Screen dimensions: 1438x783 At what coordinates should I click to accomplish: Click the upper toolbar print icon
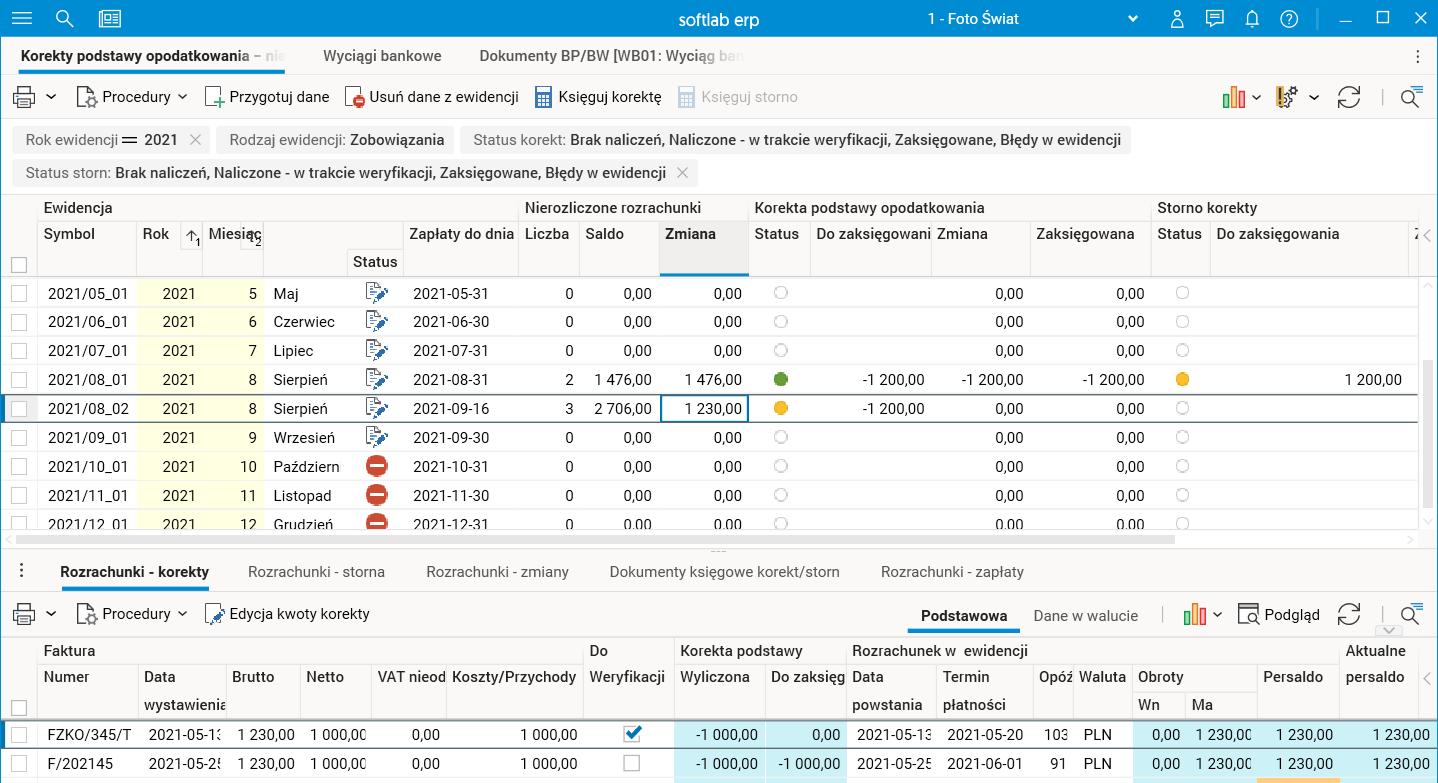click(24, 97)
